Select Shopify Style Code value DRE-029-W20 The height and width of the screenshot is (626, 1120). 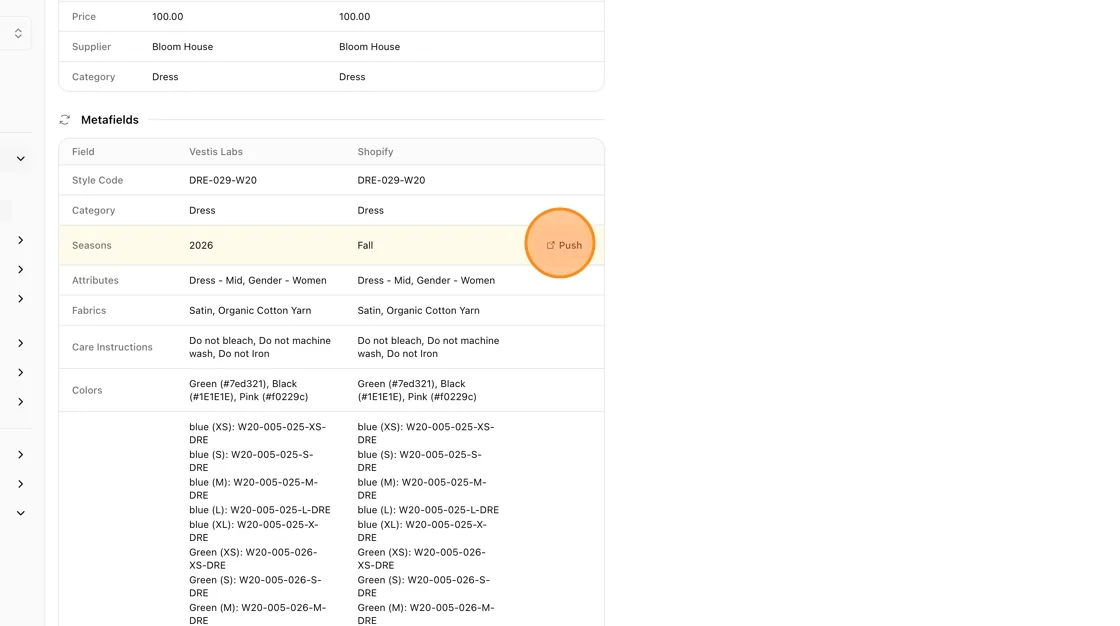[391, 180]
